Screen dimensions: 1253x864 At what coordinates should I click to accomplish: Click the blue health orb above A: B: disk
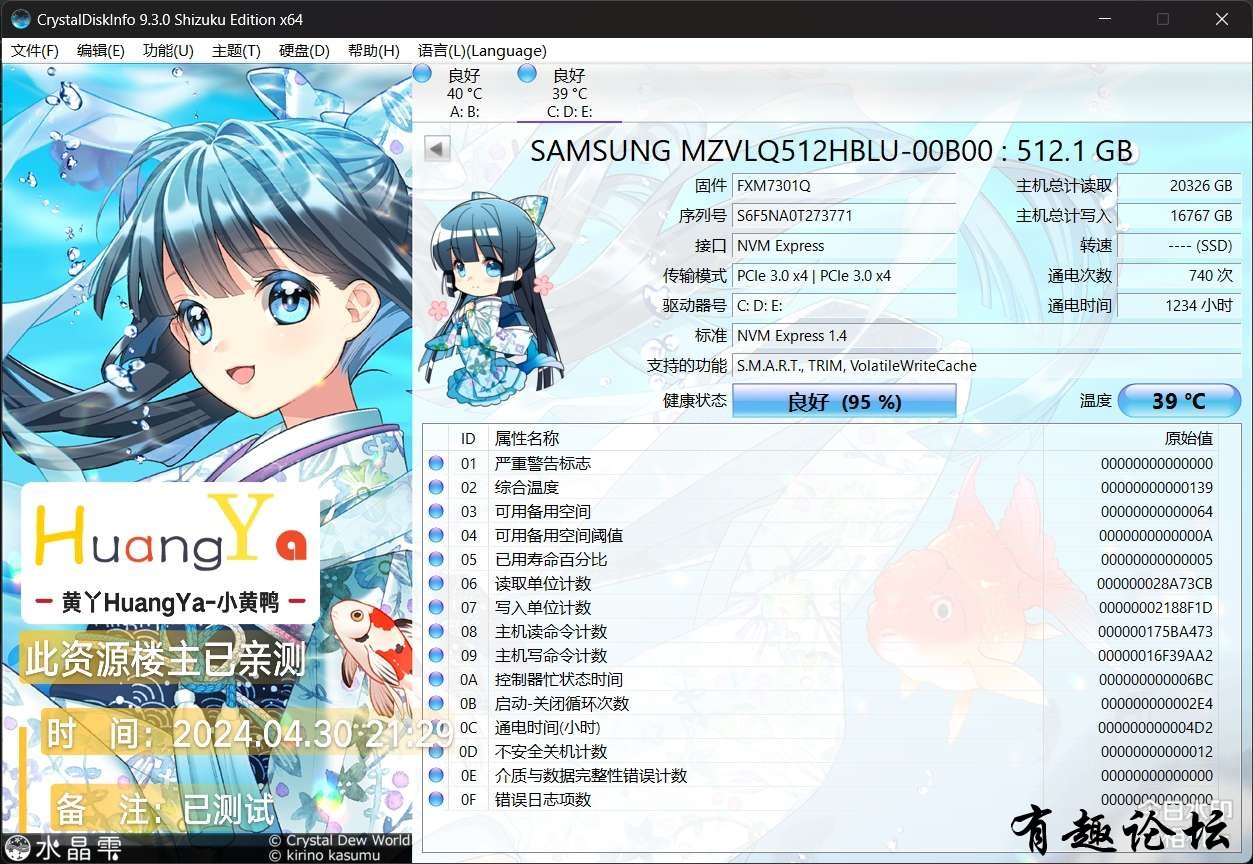click(423, 73)
